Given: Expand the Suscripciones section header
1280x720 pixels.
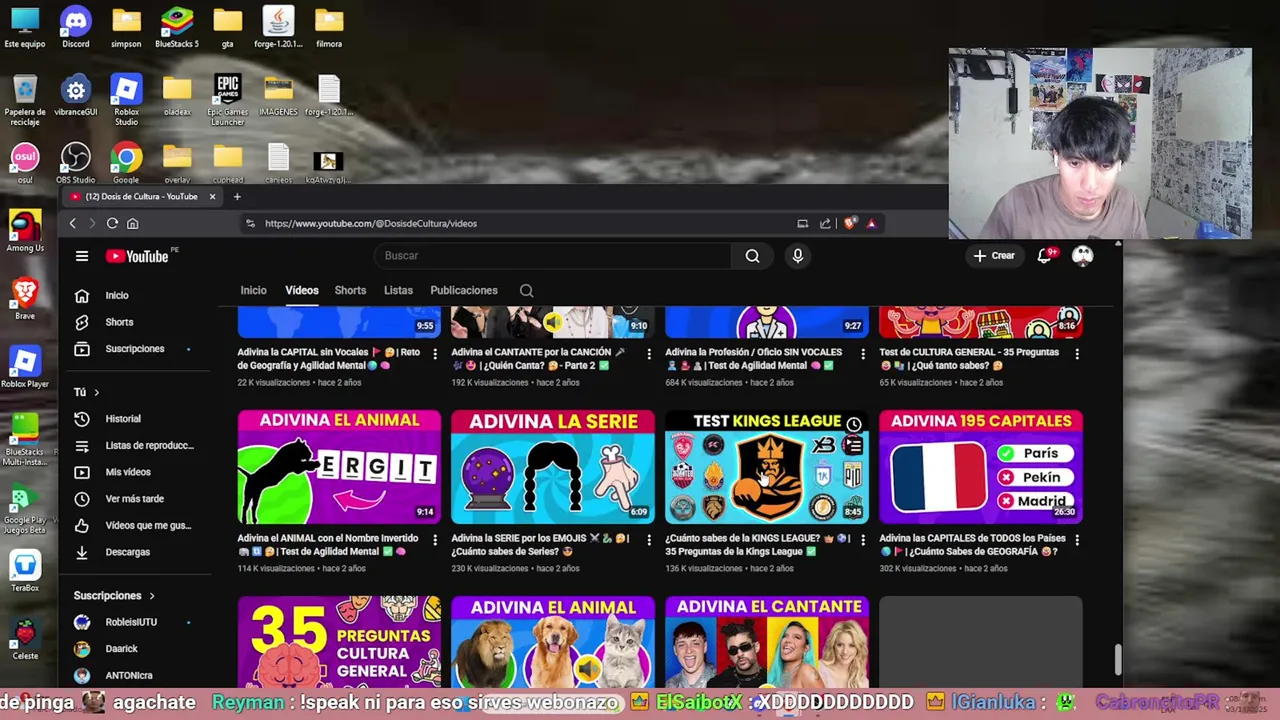Looking at the screenshot, I should coord(114,596).
